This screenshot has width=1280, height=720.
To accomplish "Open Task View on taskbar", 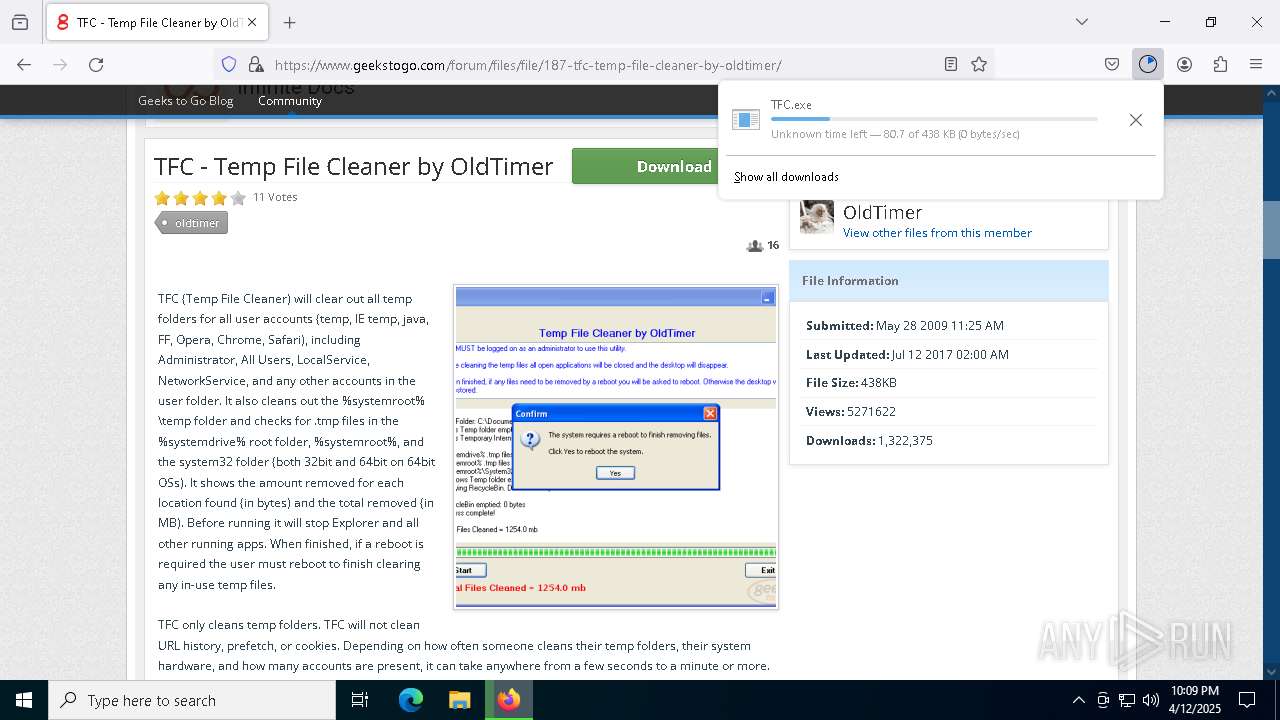I will [360, 700].
